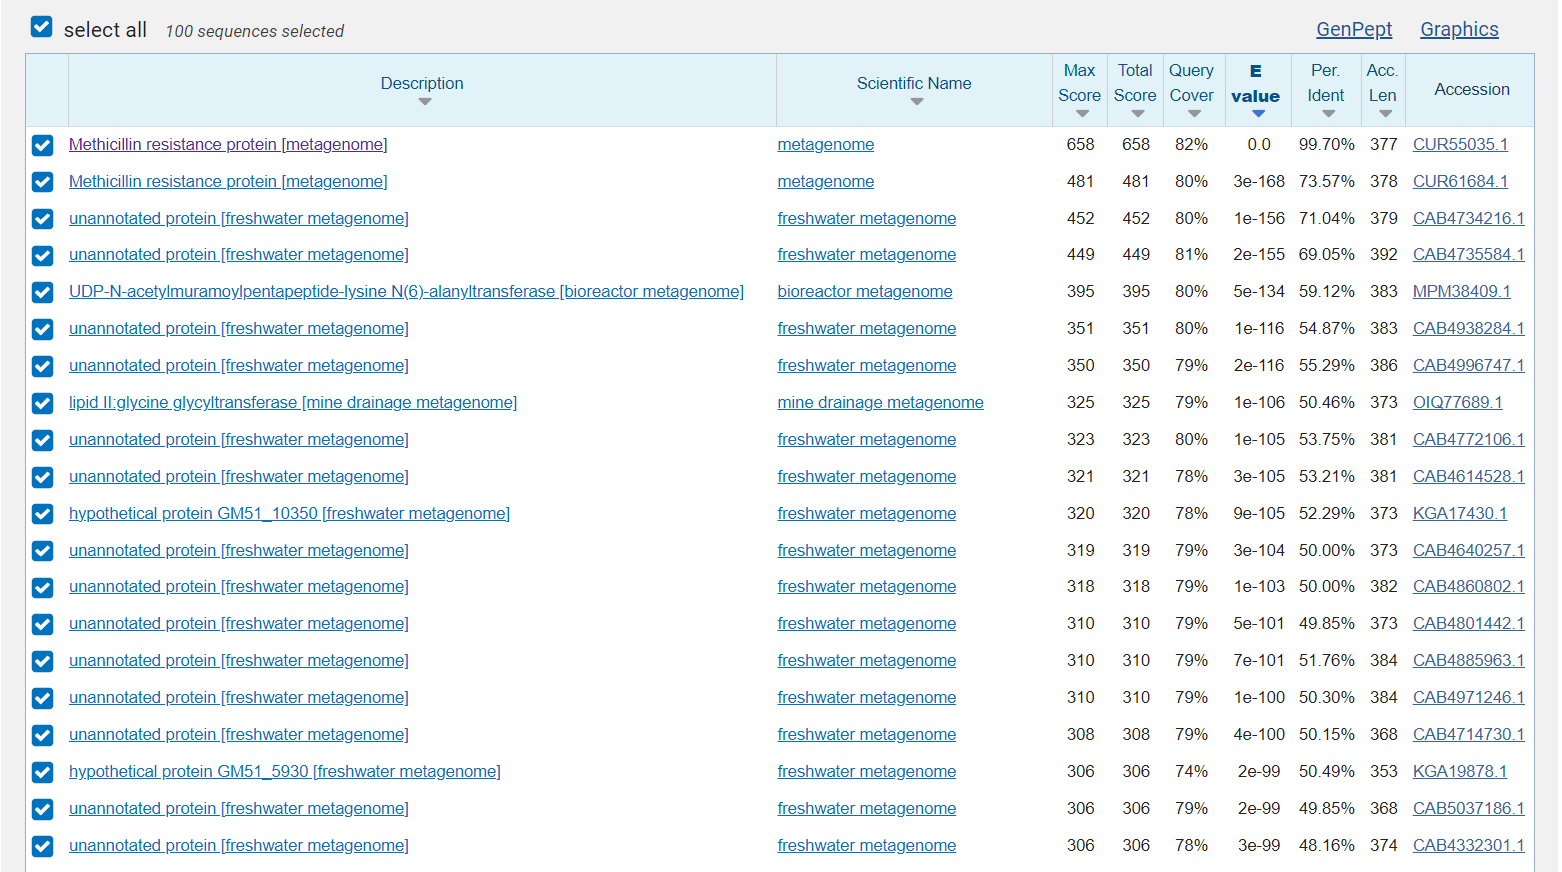Open accession CAB4735584.1
The image size is (1562, 872).
tap(1469, 254)
